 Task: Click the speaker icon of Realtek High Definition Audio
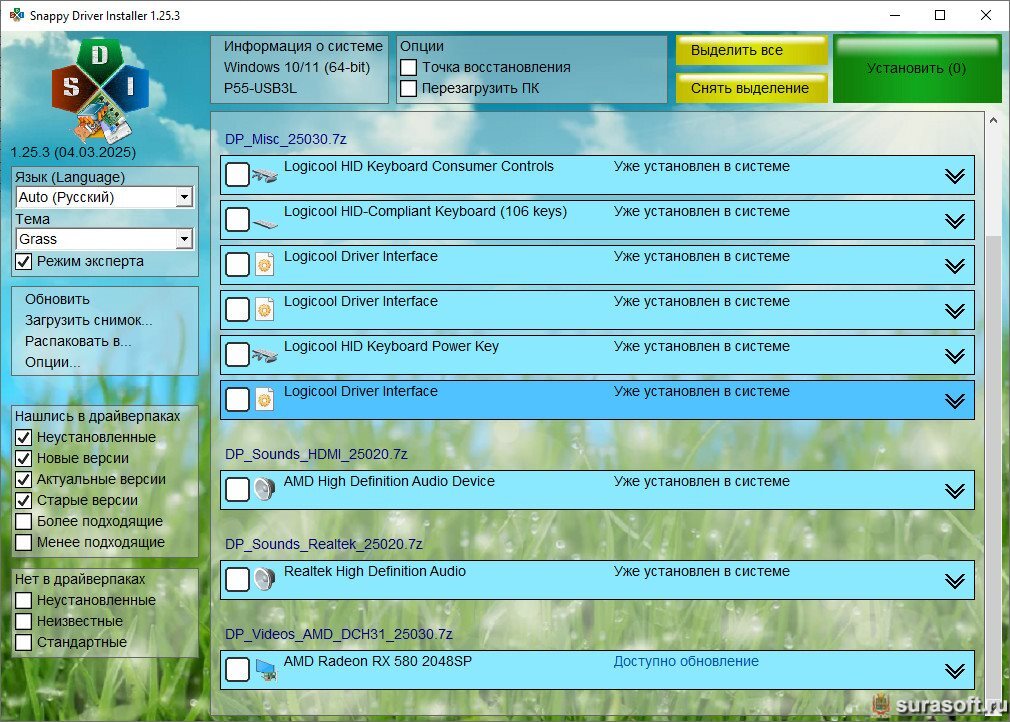point(264,580)
